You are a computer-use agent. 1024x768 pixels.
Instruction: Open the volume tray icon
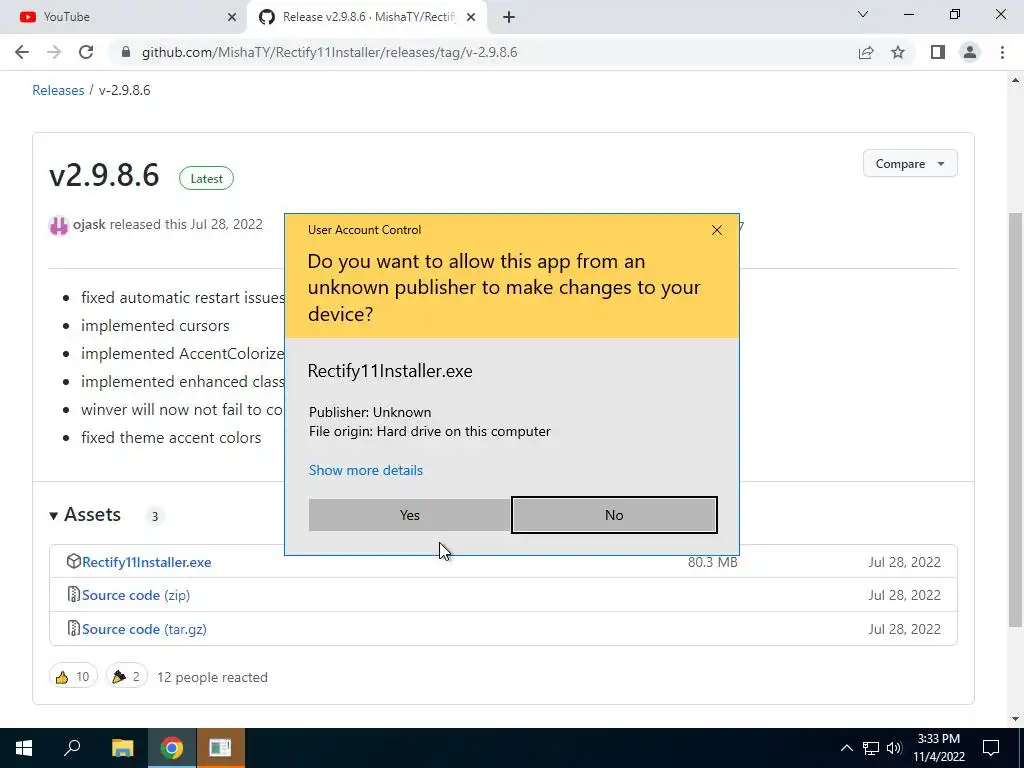pos(894,748)
